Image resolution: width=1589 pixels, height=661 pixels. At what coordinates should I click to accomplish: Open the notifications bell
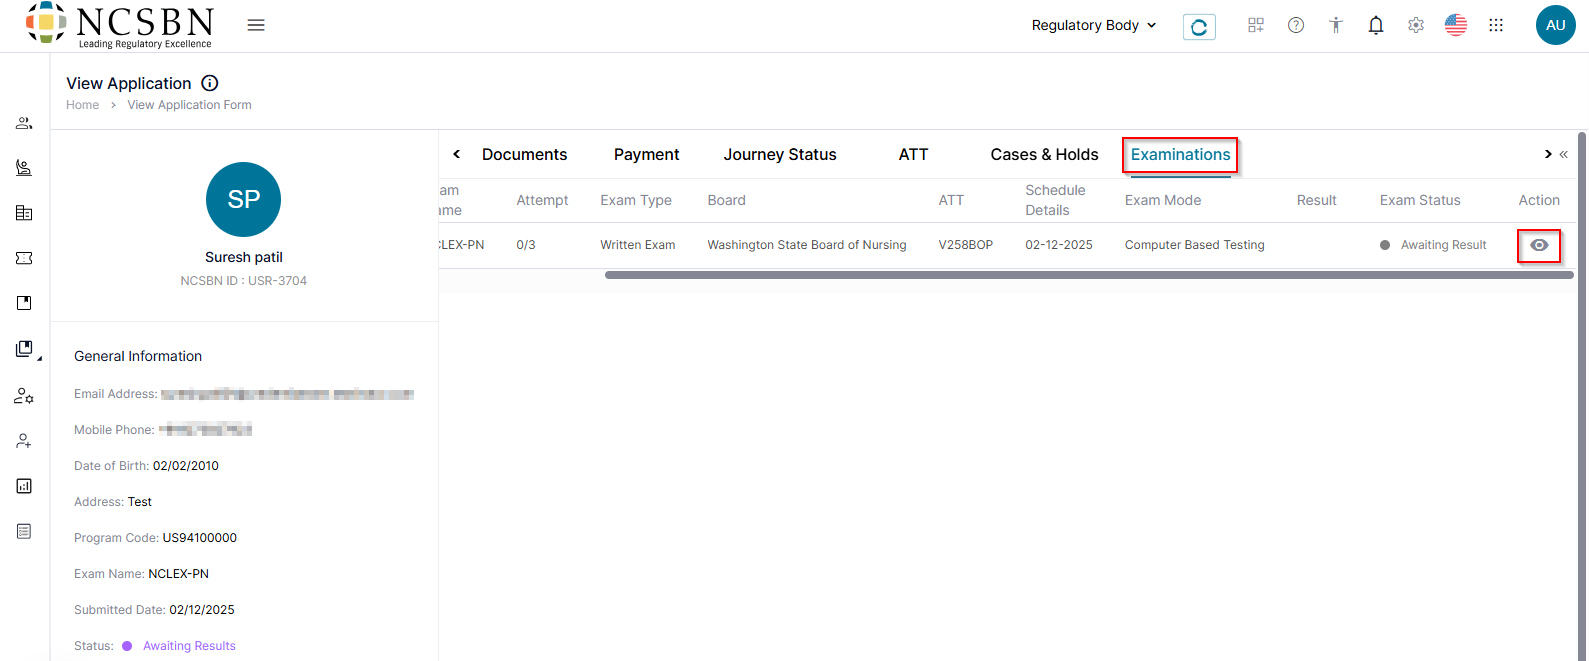pos(1376,25)
